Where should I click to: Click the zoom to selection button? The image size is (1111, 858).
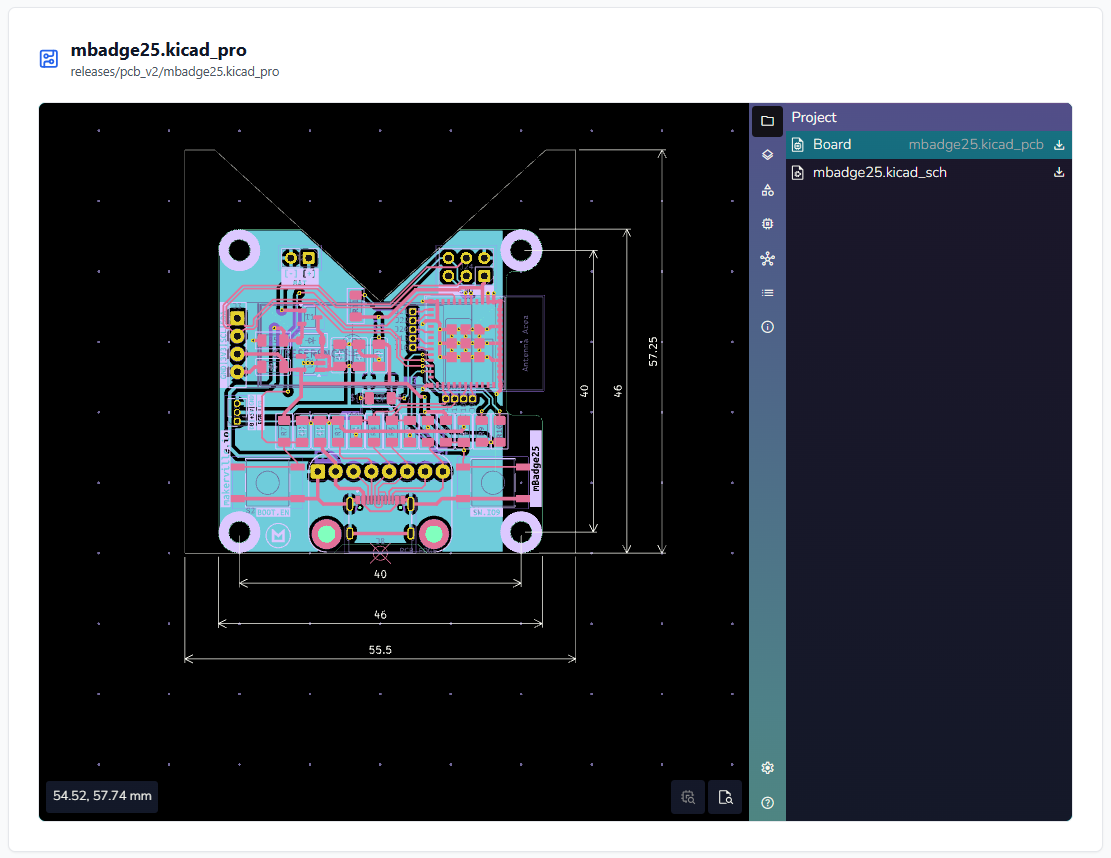tap(688, 797)
